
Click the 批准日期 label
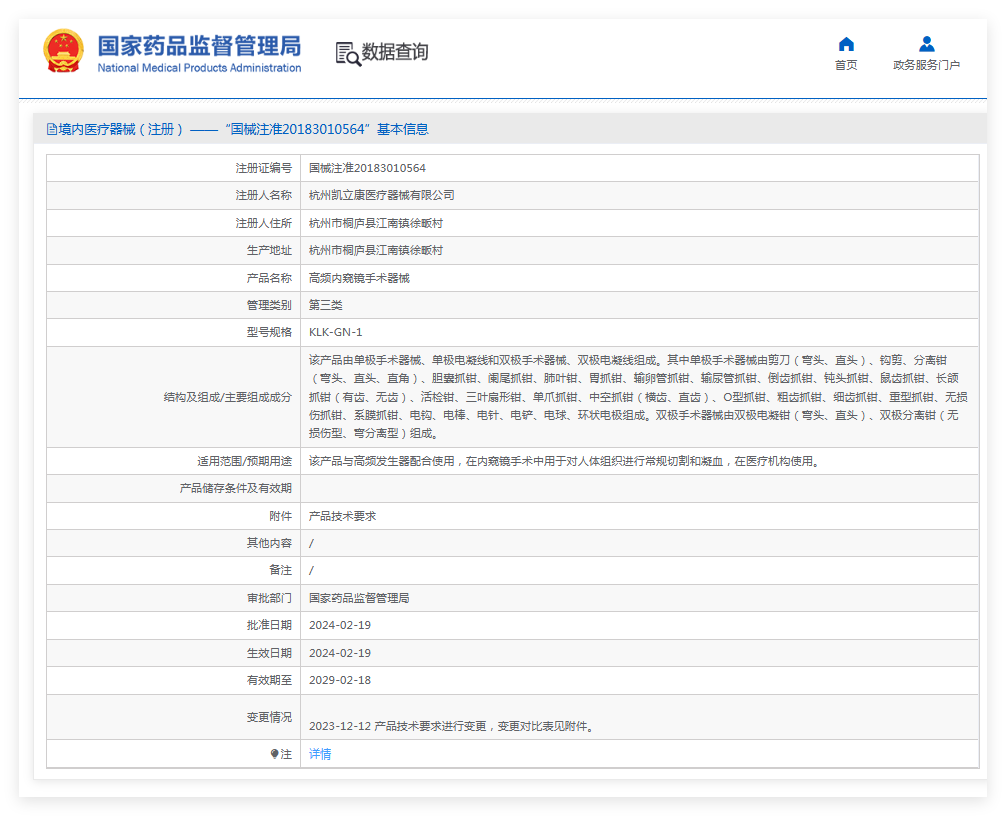point(269,625)
